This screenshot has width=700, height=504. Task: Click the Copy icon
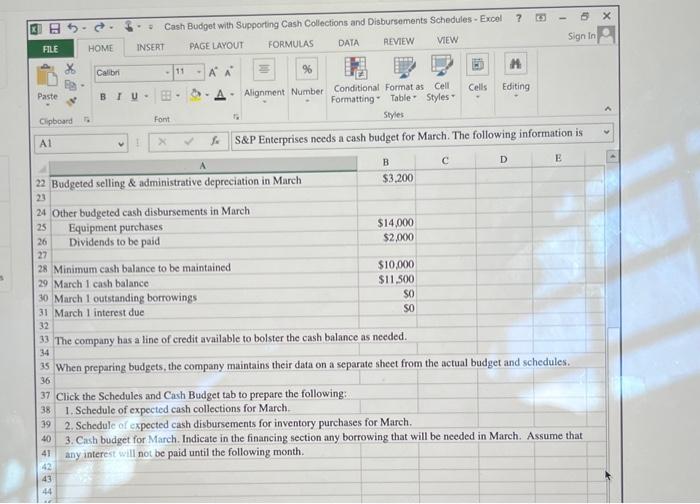[x=70, y=84]
